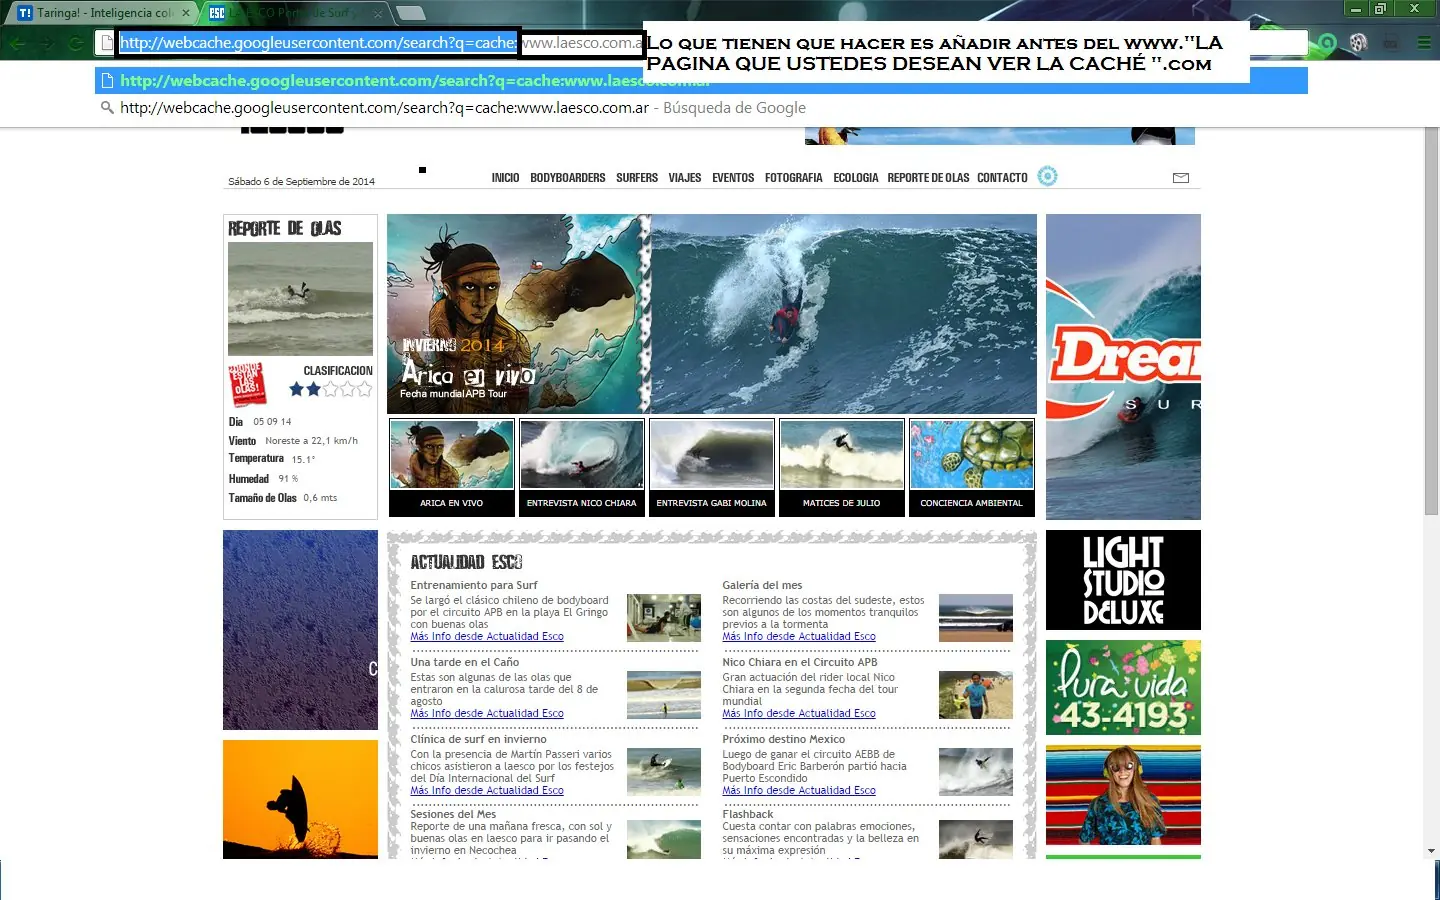Viewport: 1440px width, 900px height.
Task: Click the scrollbar down arrow
Action: click(1432, 851)
